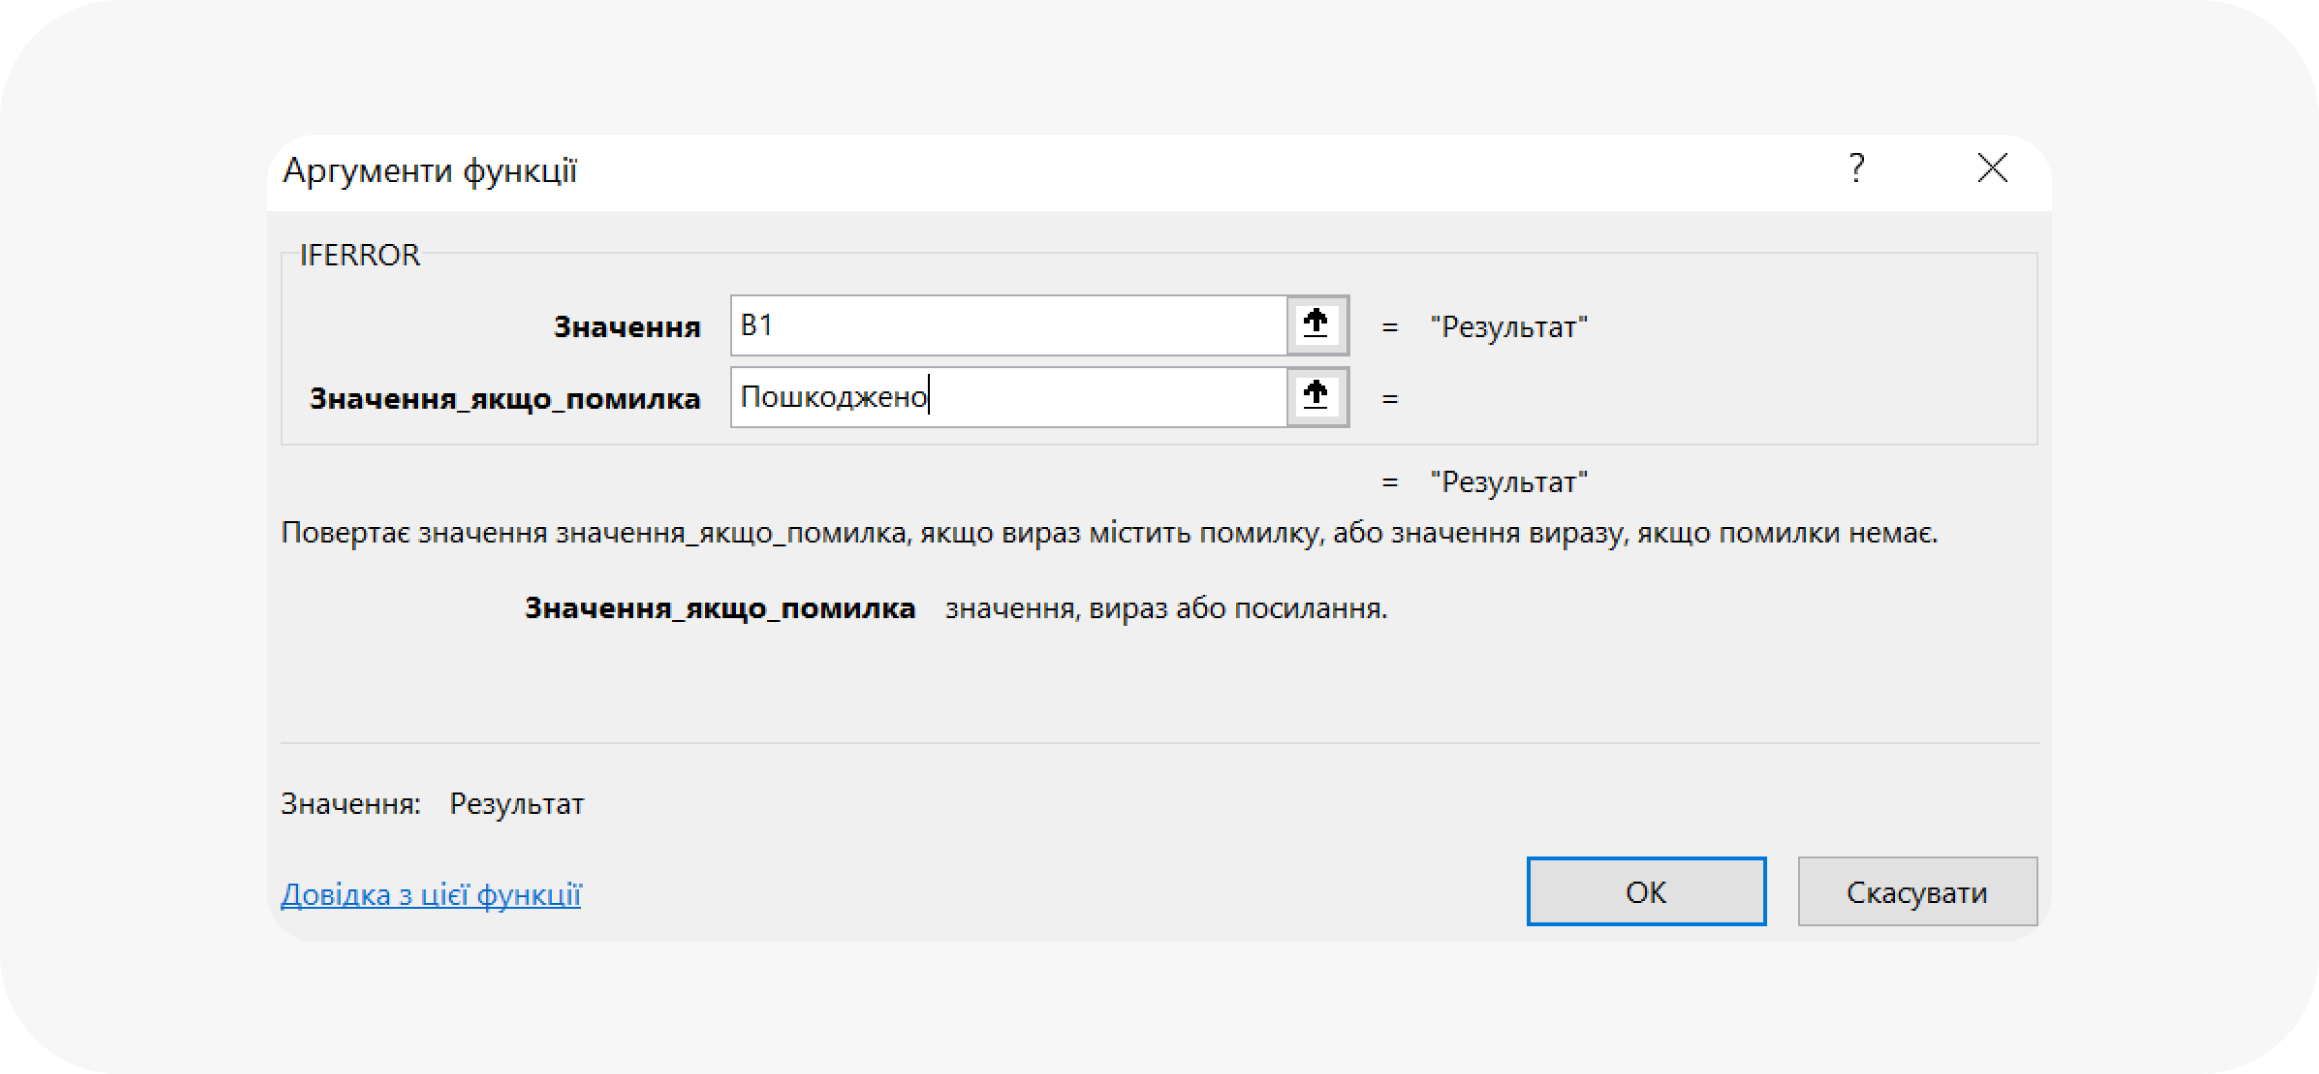Select the Значення argument input box

click(x=1000, y=324)
